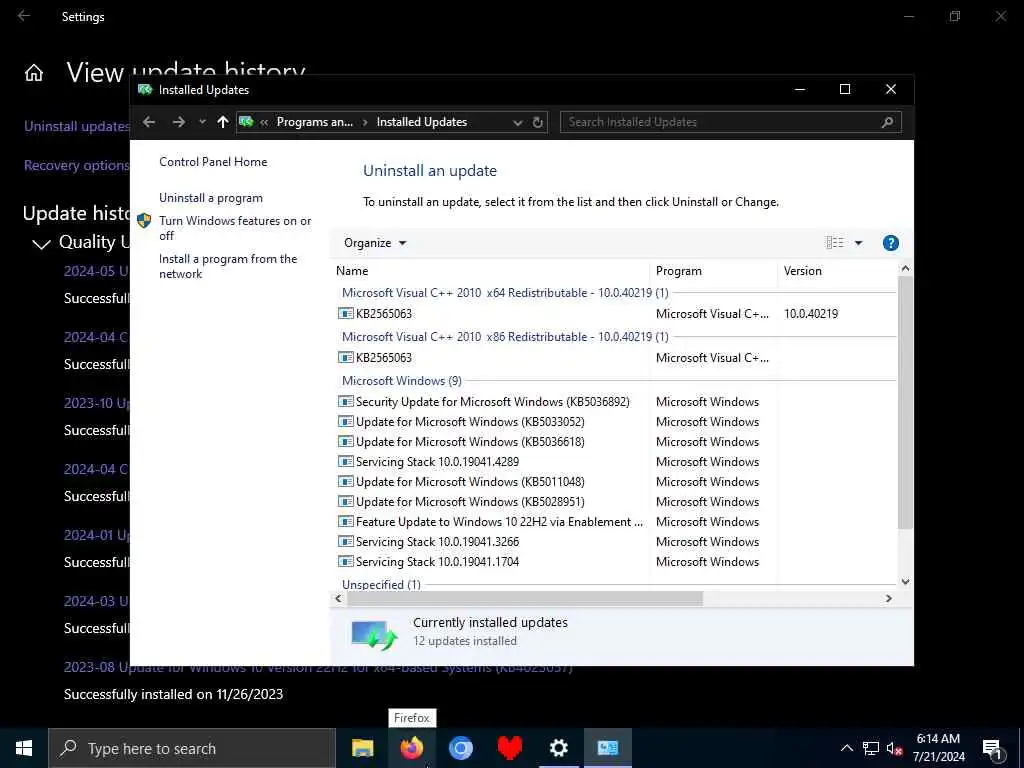Click version cell 10.0.40219

[811, 314]
